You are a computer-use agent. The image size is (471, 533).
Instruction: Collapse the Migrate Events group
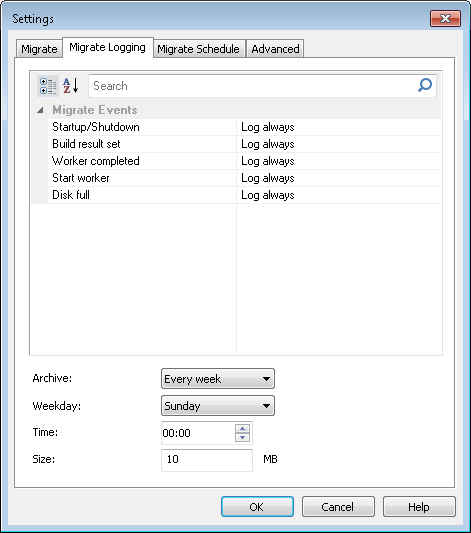point(40,110)
